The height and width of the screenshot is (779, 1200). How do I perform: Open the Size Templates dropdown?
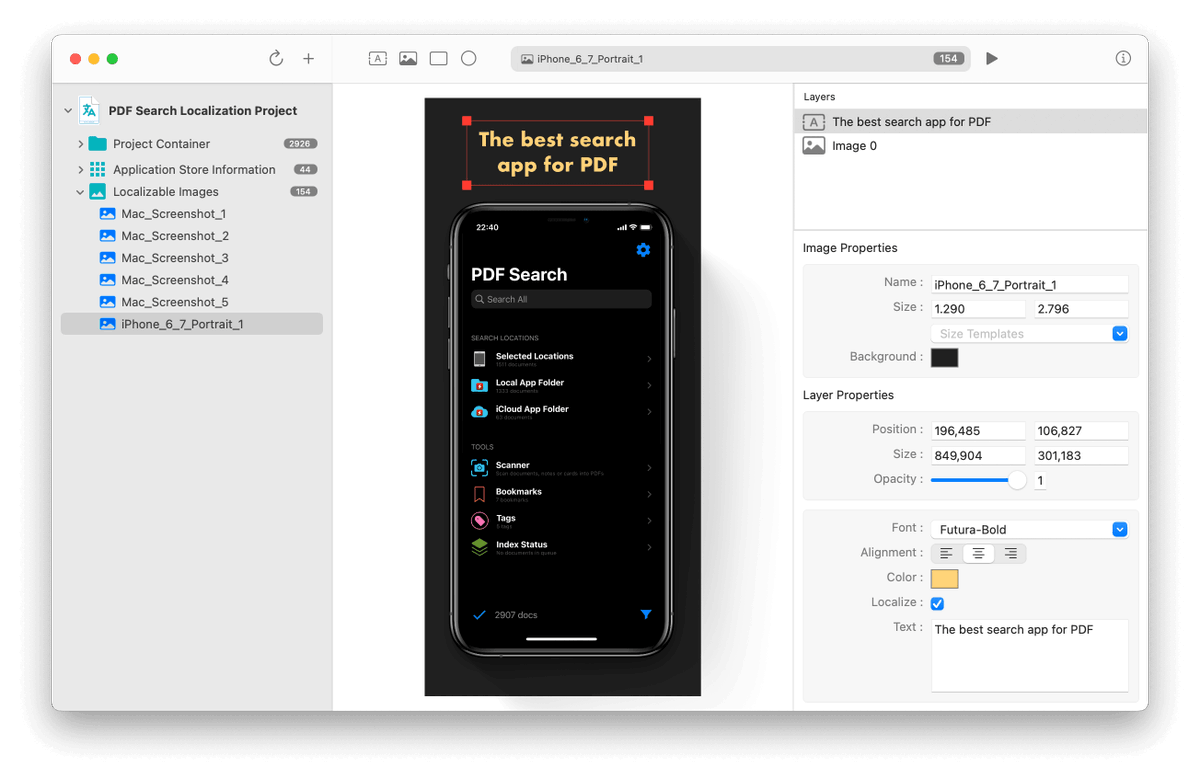tap(1029, 334)
